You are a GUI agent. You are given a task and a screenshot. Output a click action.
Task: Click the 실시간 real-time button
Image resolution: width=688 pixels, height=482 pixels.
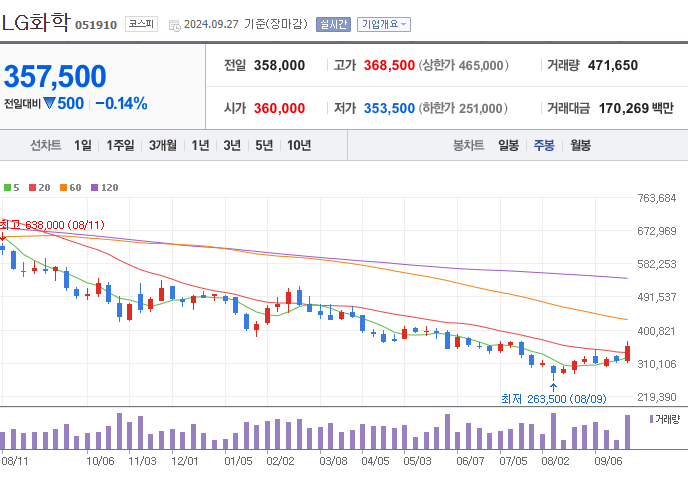pos(333,24)
